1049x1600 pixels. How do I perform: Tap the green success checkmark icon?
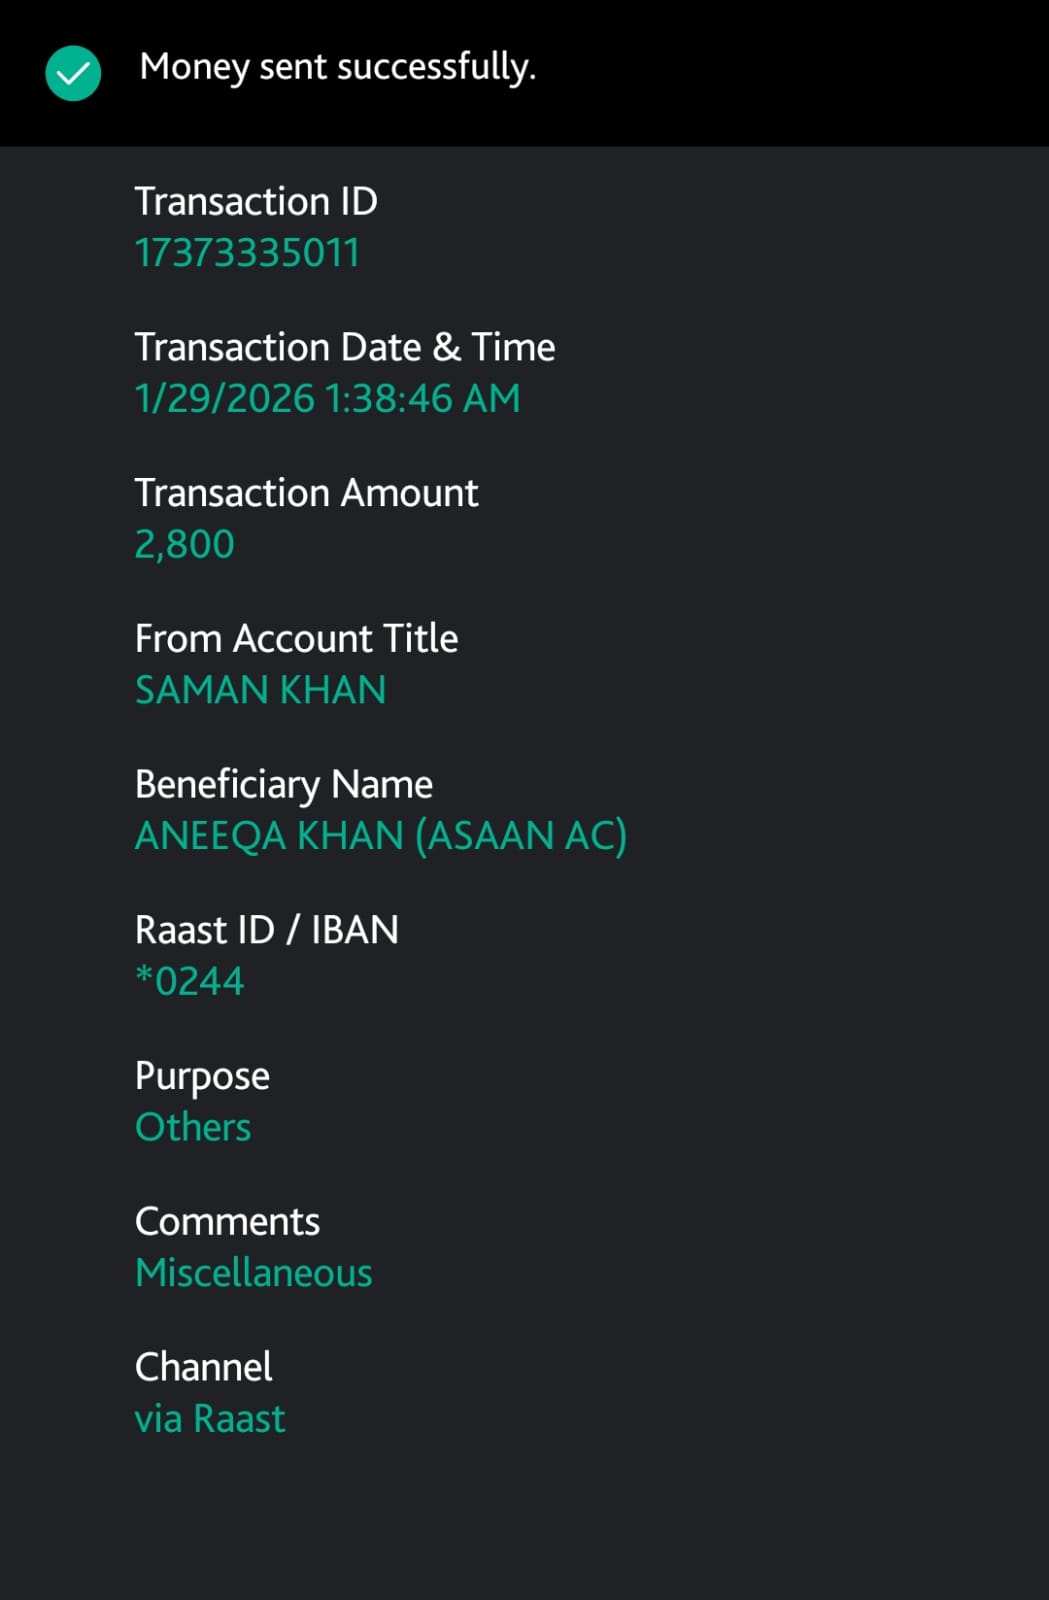coord(73,73)
